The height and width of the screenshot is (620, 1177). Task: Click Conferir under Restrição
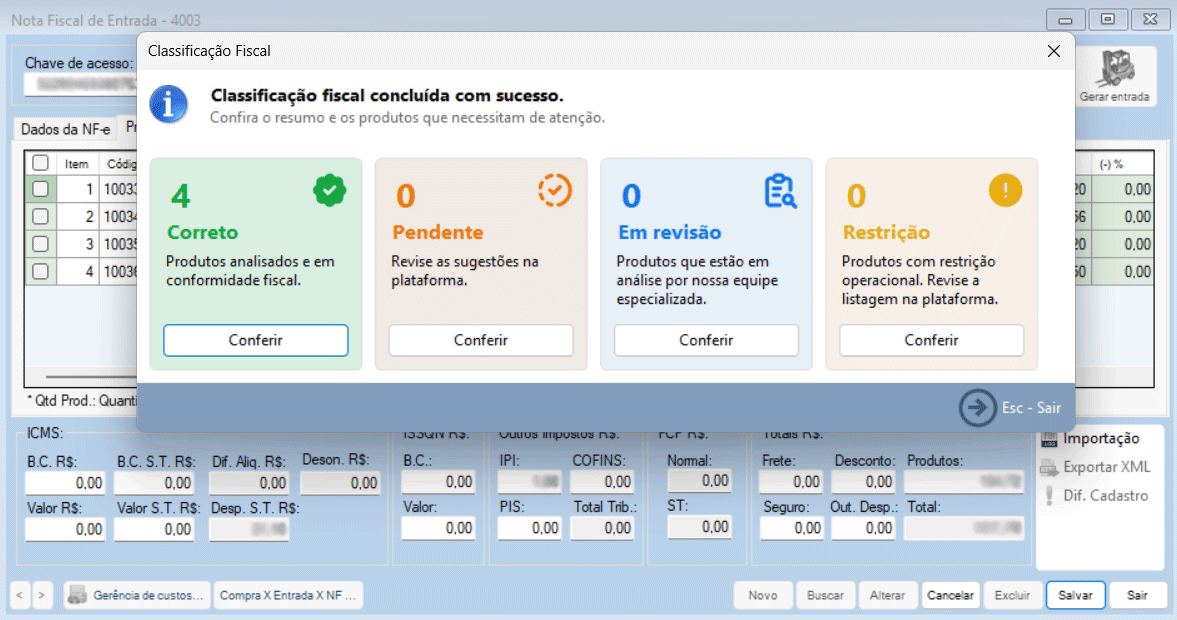coord(932,340)
